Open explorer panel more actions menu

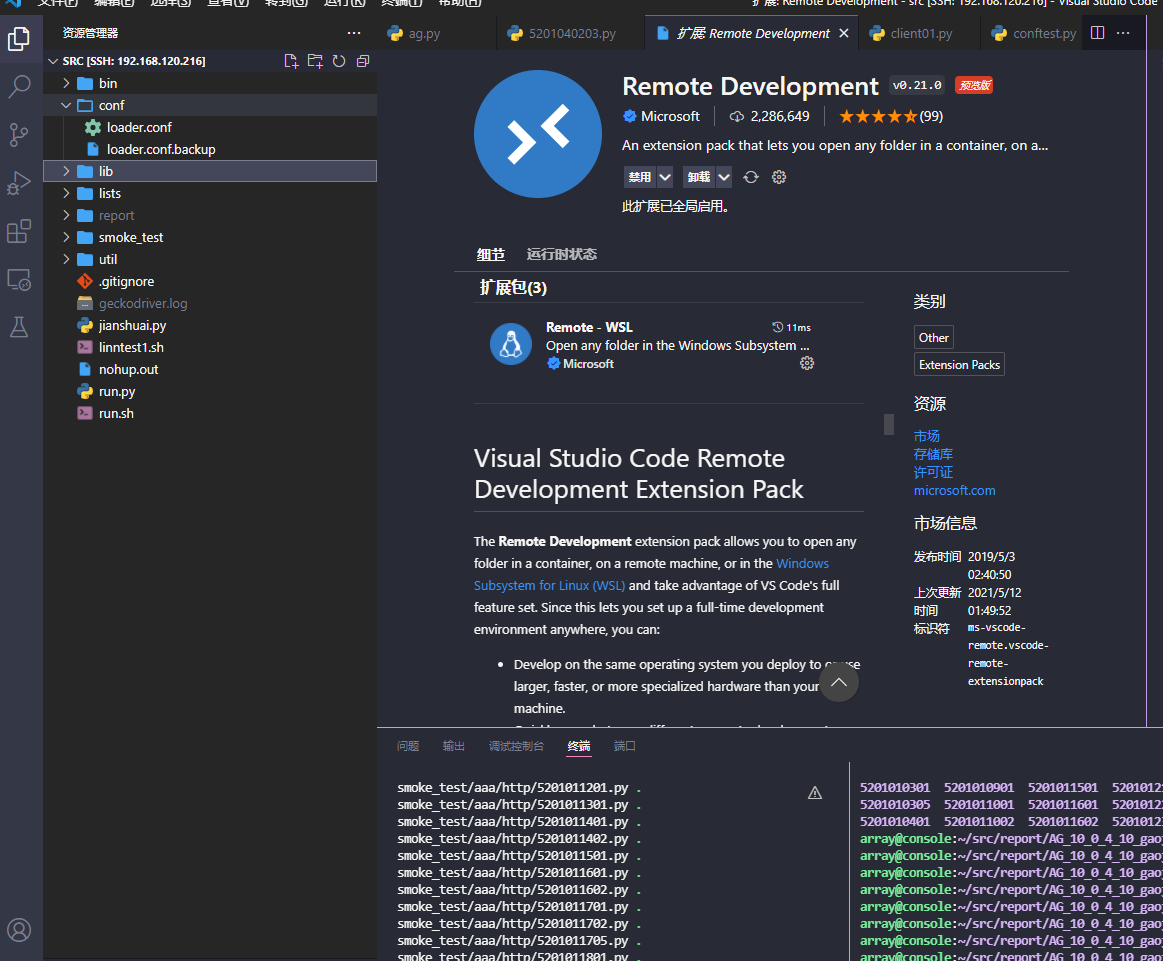click(x=354, y=33)
